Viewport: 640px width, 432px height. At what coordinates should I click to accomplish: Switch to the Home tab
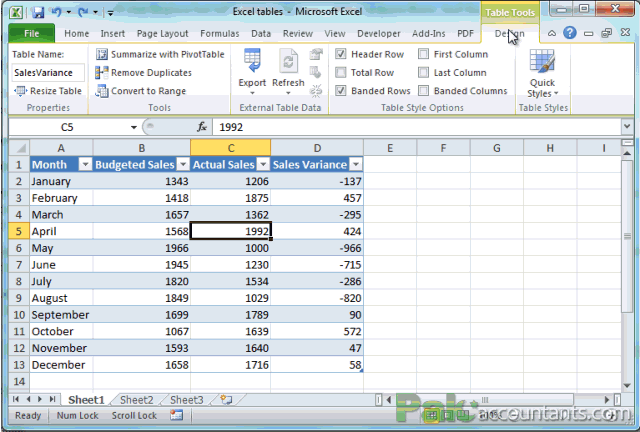pos(76,33)
